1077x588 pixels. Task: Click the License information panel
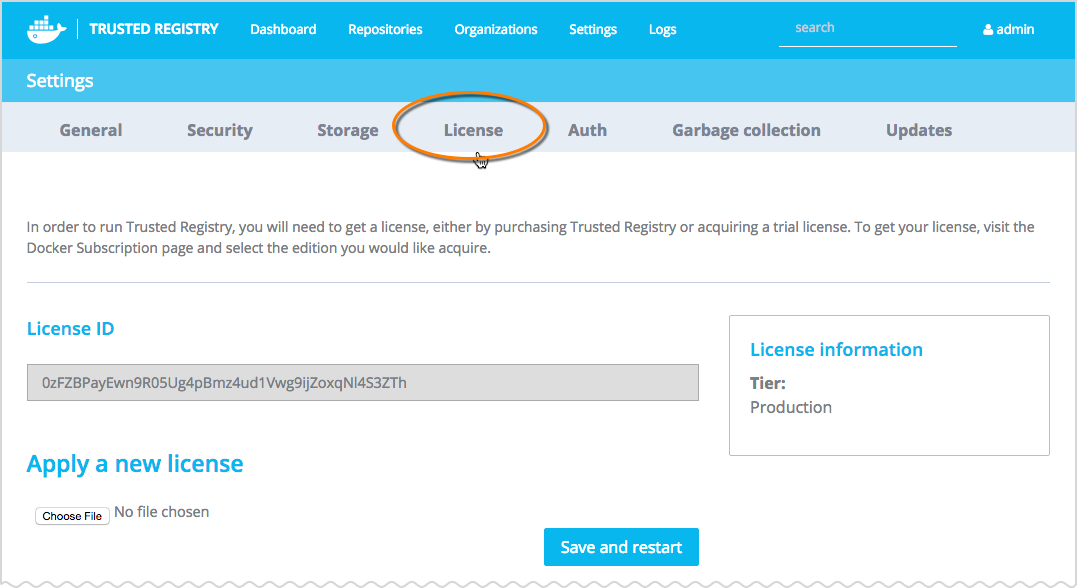(x=888, y=385)
